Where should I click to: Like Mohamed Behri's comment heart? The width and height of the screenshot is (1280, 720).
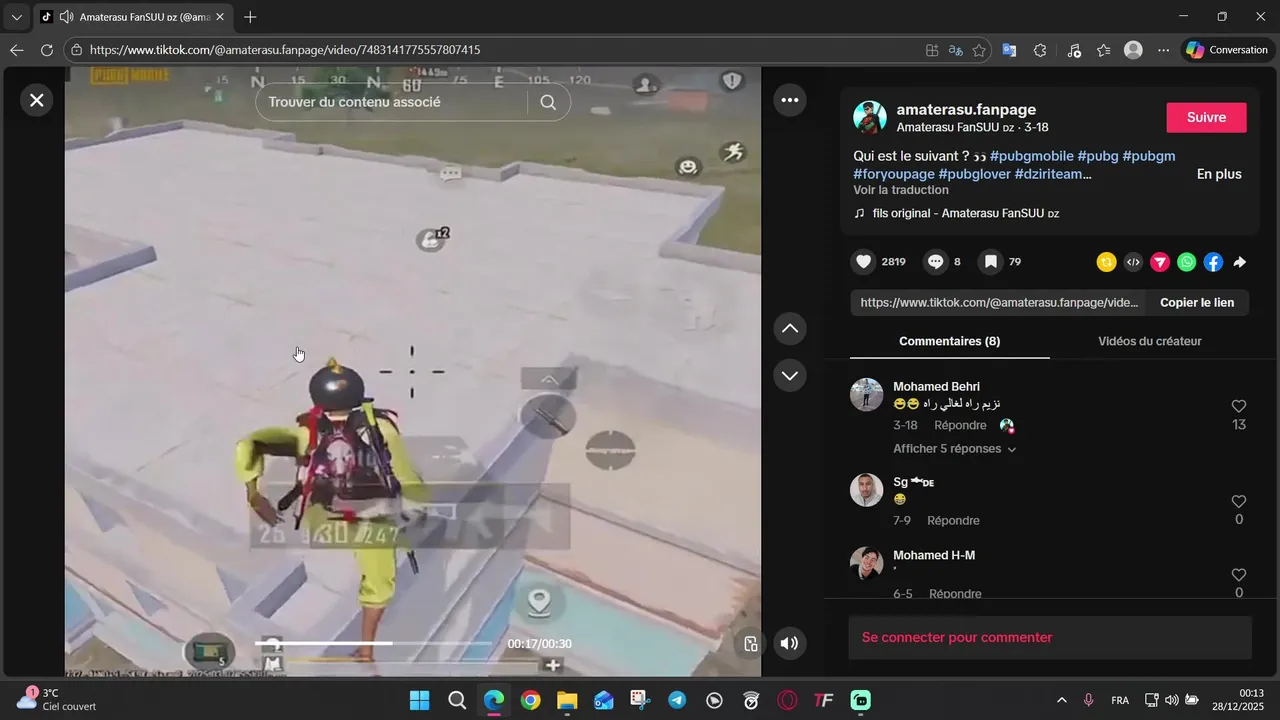coord(1239,406)
